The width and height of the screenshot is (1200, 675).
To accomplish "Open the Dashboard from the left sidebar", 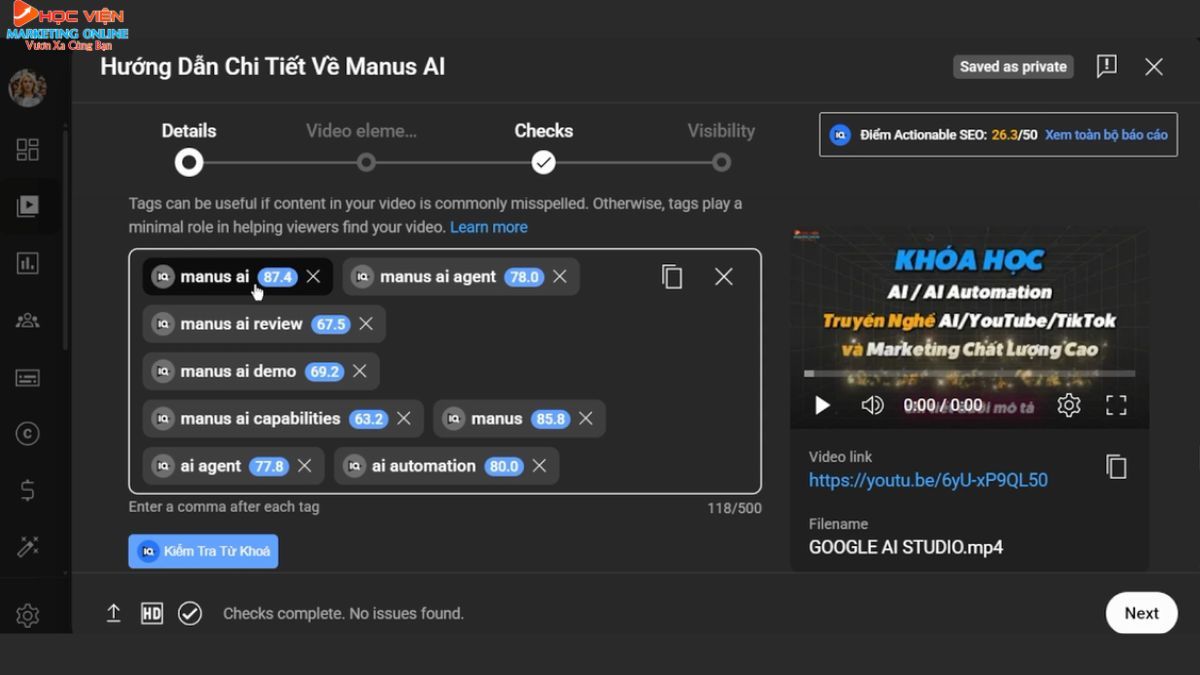I will pyautogui.click(x=28, y=150).
